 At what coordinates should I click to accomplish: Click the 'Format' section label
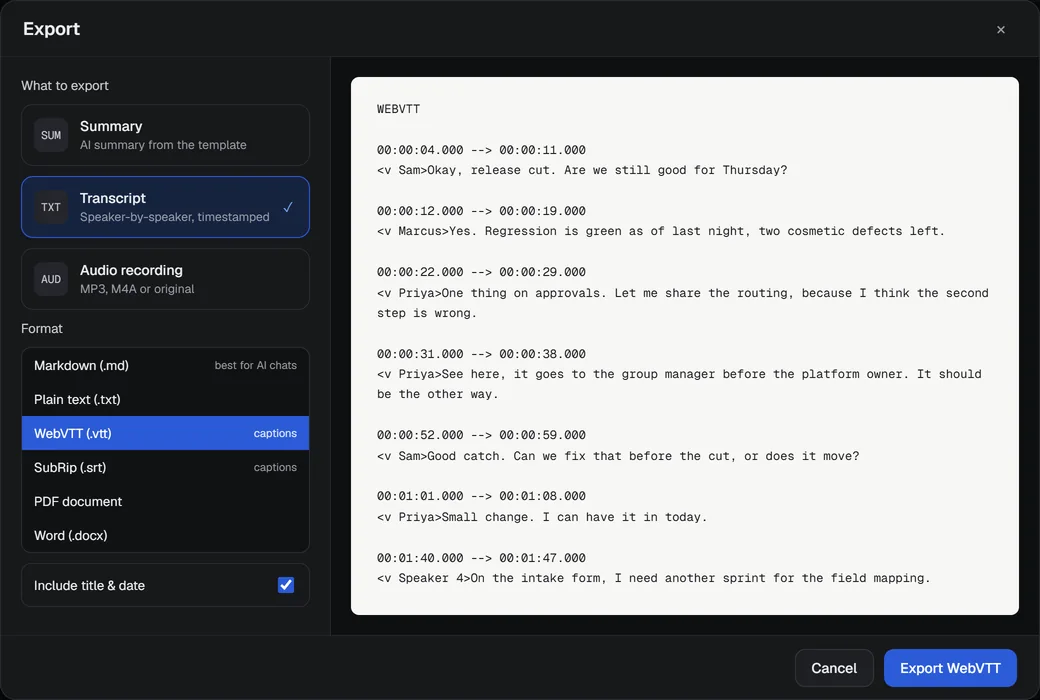tap(42, 328)
